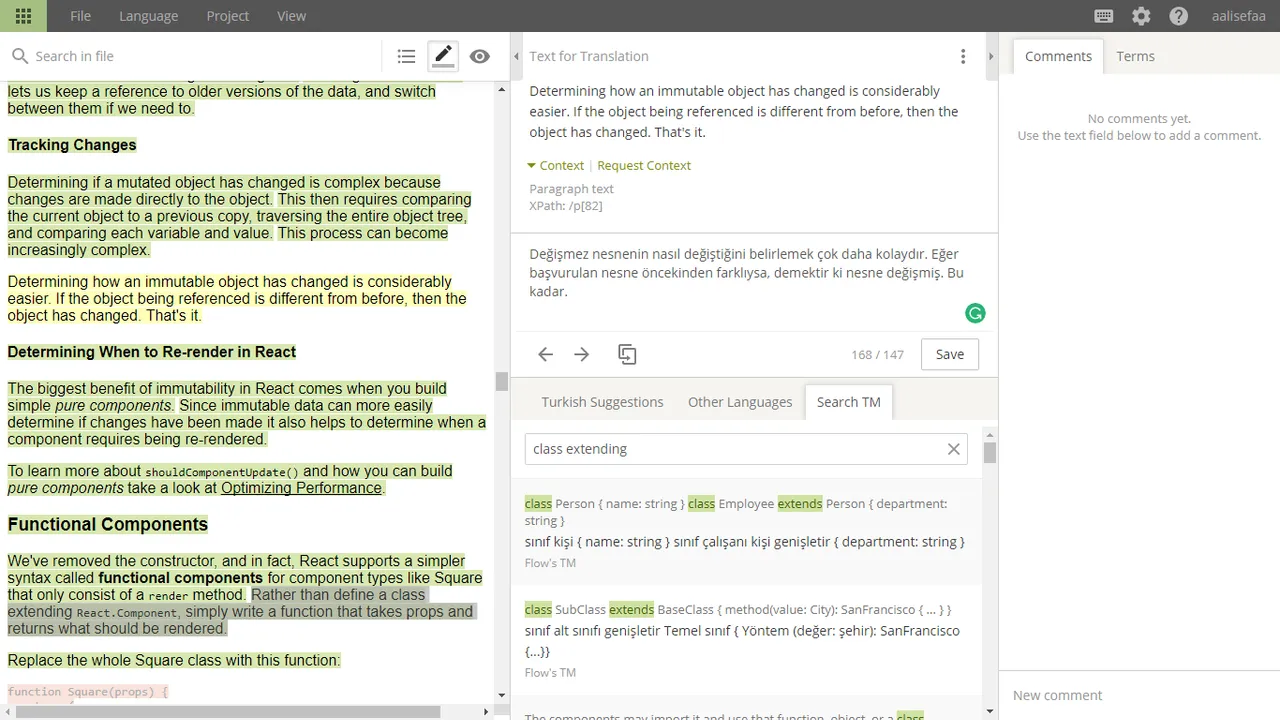Screen dimensions: 1280x720
Task: Click the 168 / 147 character counter
Action: point(877,354)
